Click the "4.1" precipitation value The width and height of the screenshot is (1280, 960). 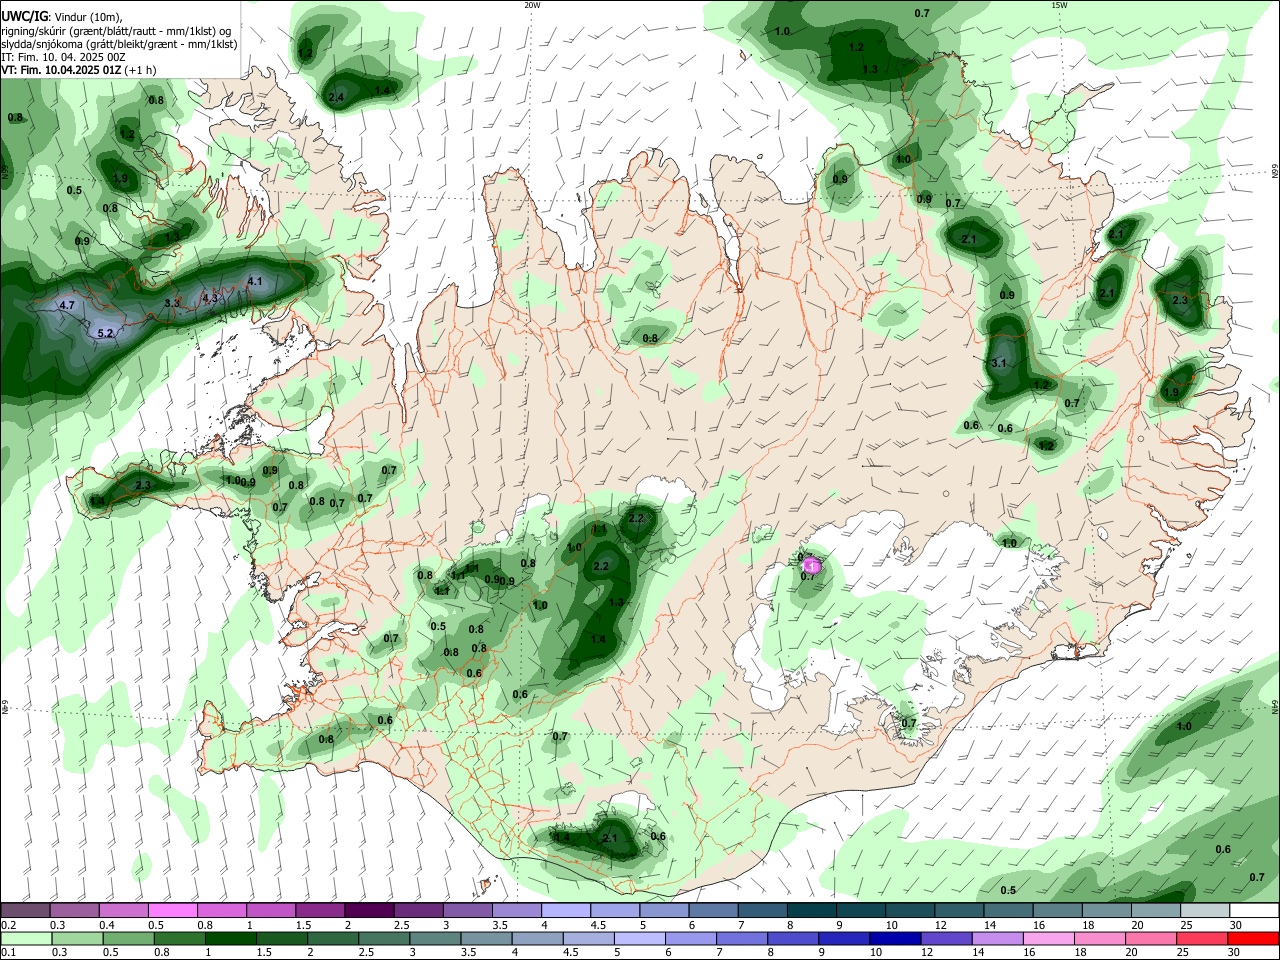click(255, 281)
